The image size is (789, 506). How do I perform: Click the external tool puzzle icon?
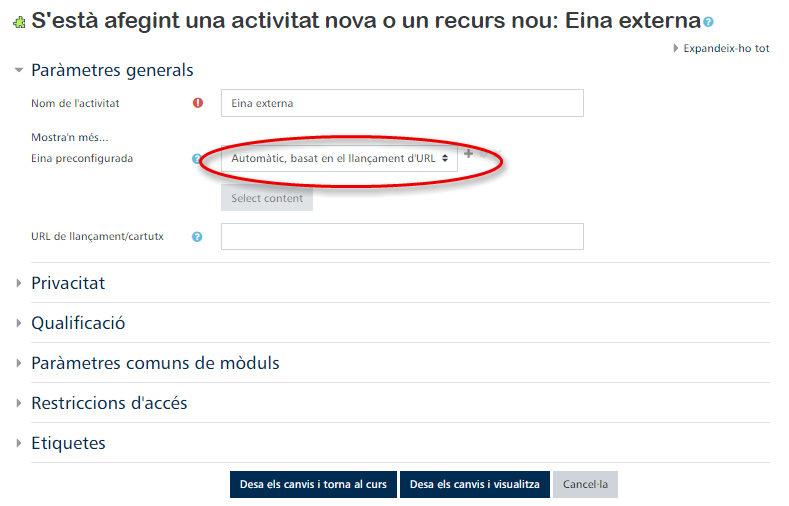pos(18,21)
